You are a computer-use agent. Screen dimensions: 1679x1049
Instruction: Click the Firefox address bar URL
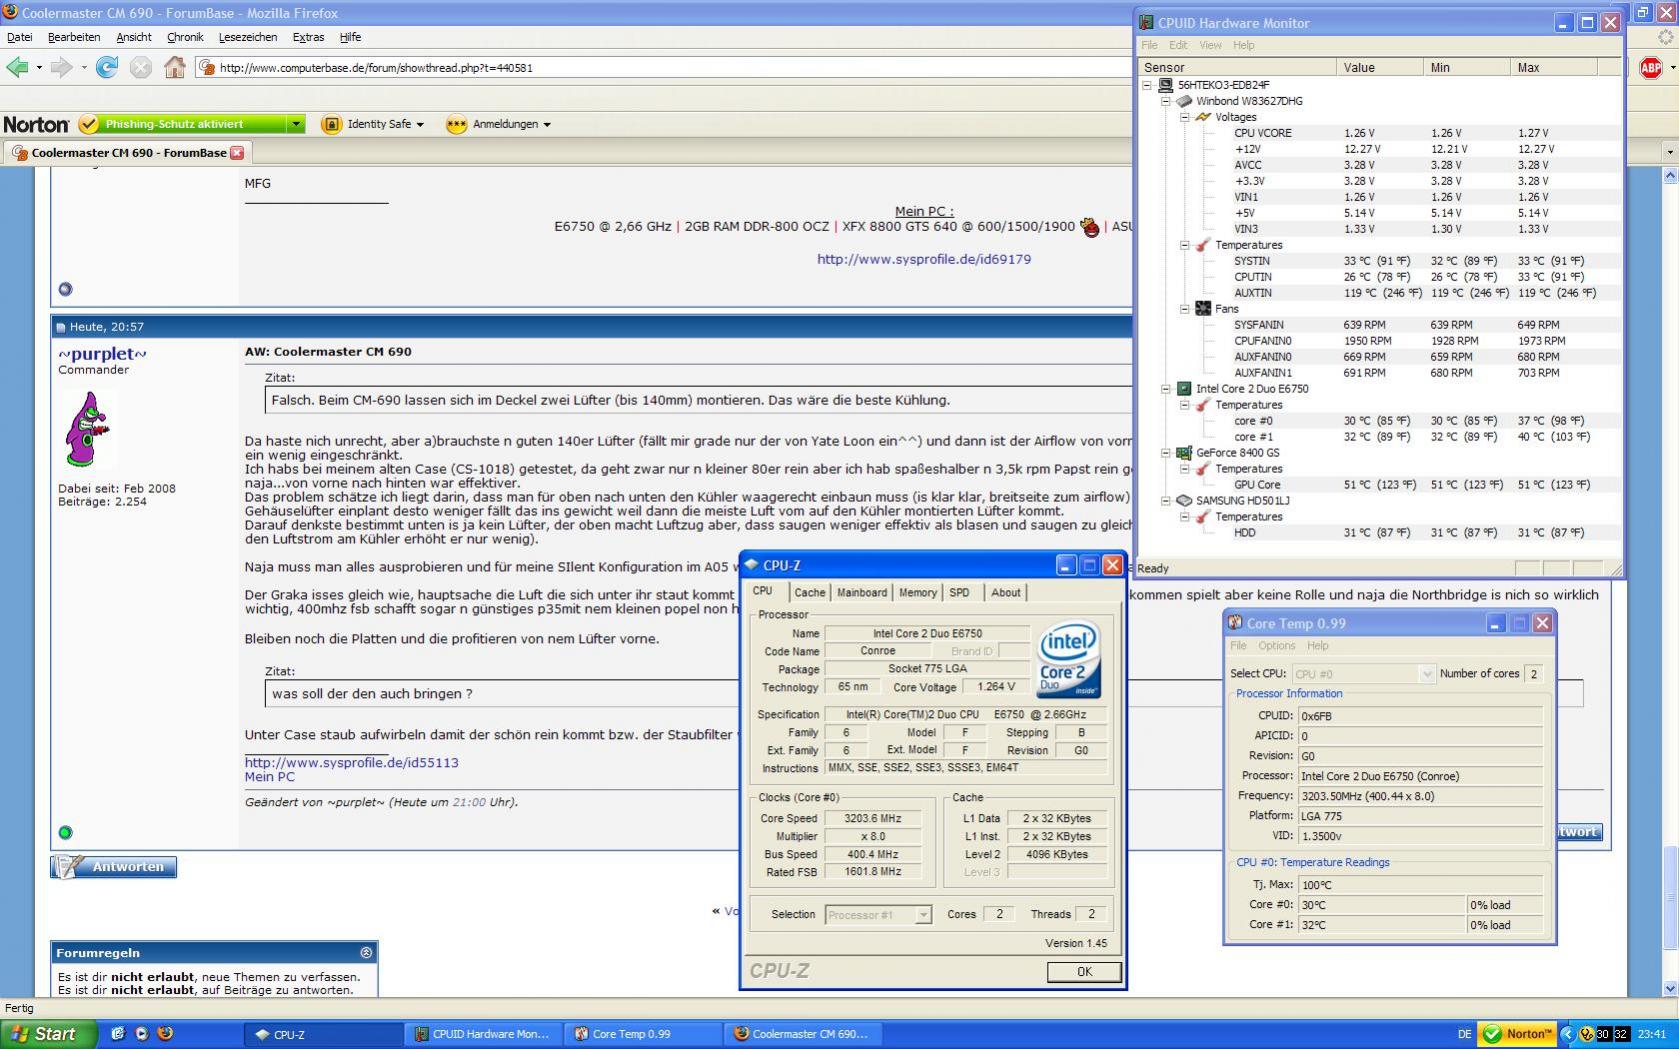coord(376,68)
